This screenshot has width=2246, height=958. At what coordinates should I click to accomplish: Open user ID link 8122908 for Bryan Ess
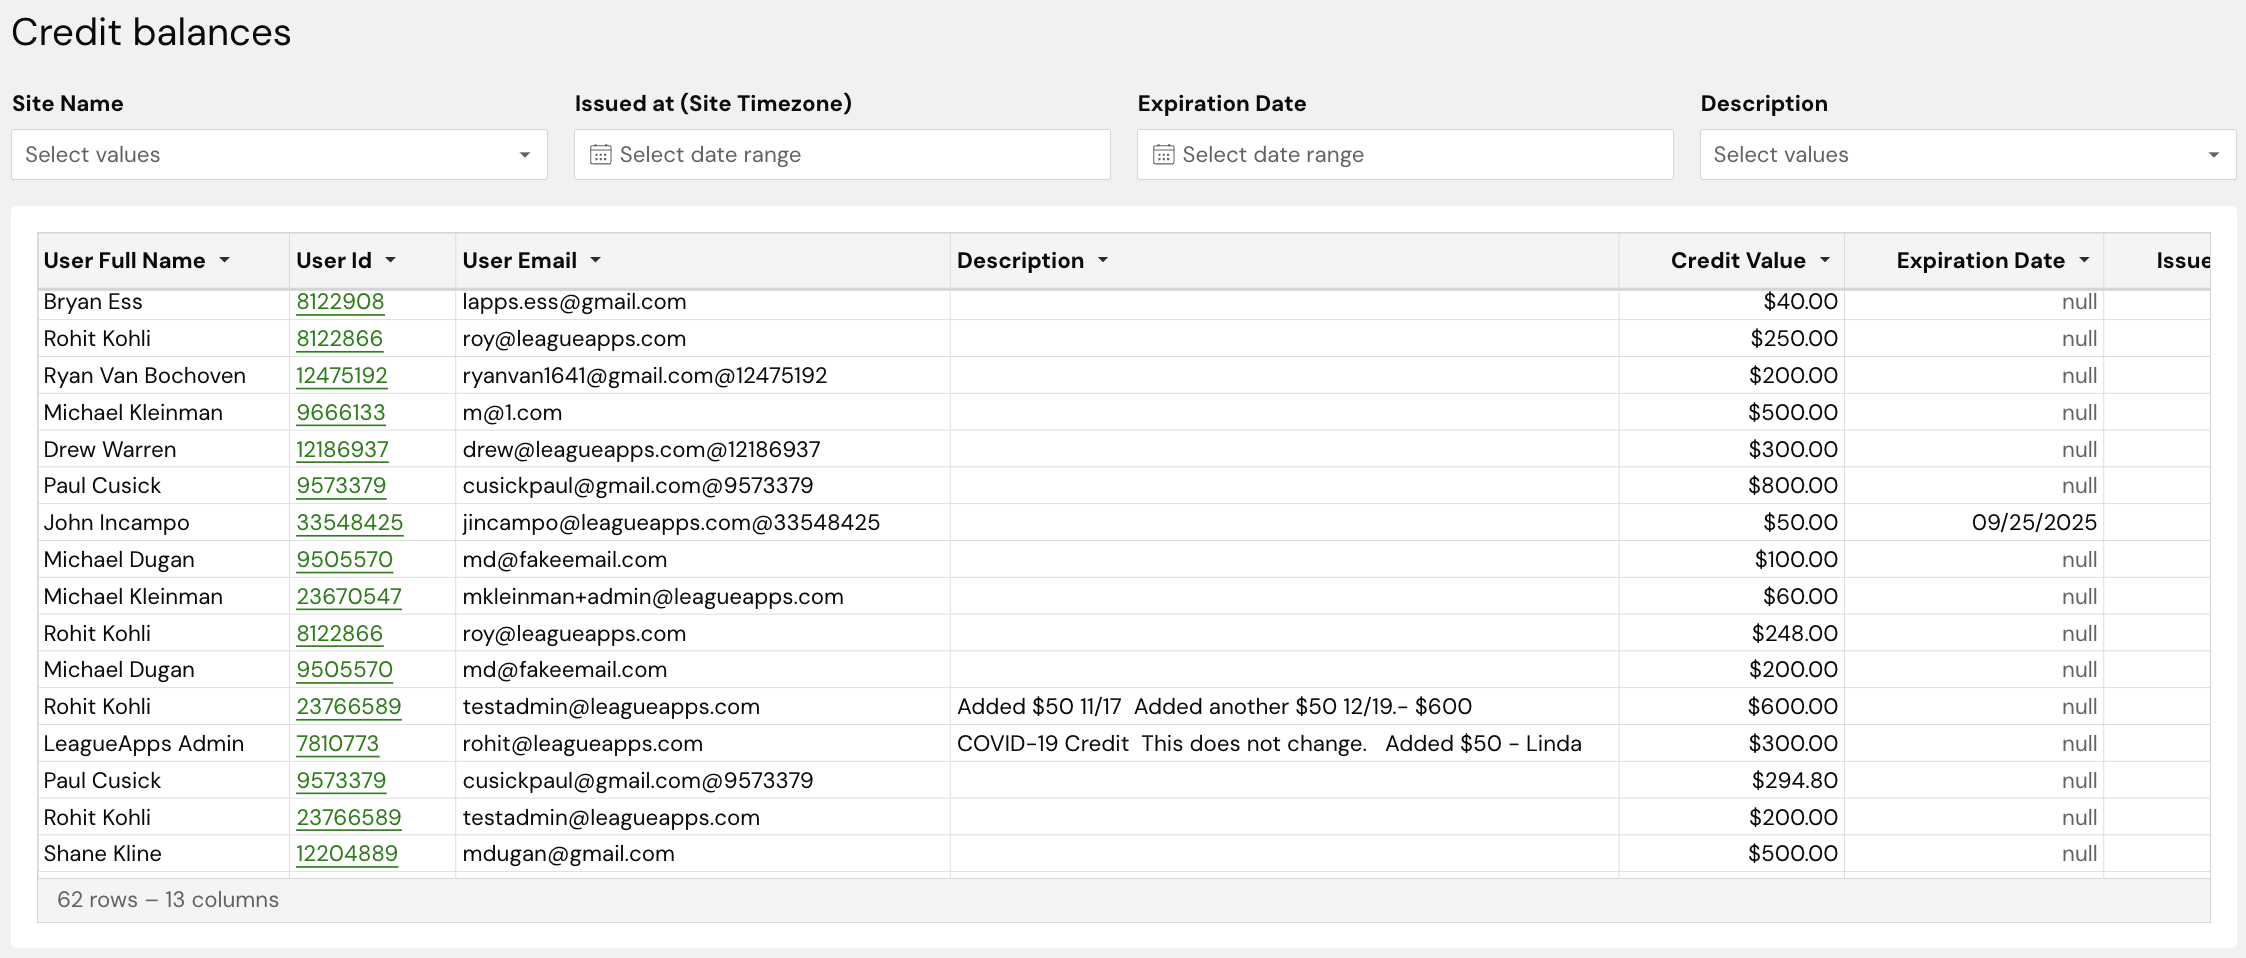tap(340, 302)
